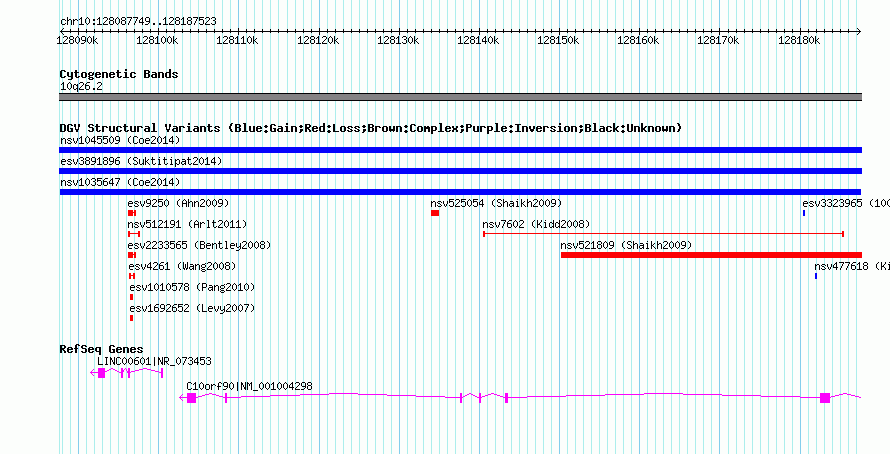Click the 128130k ruler tick label
The image size is (890, 454).
click(x=398, y=40)
